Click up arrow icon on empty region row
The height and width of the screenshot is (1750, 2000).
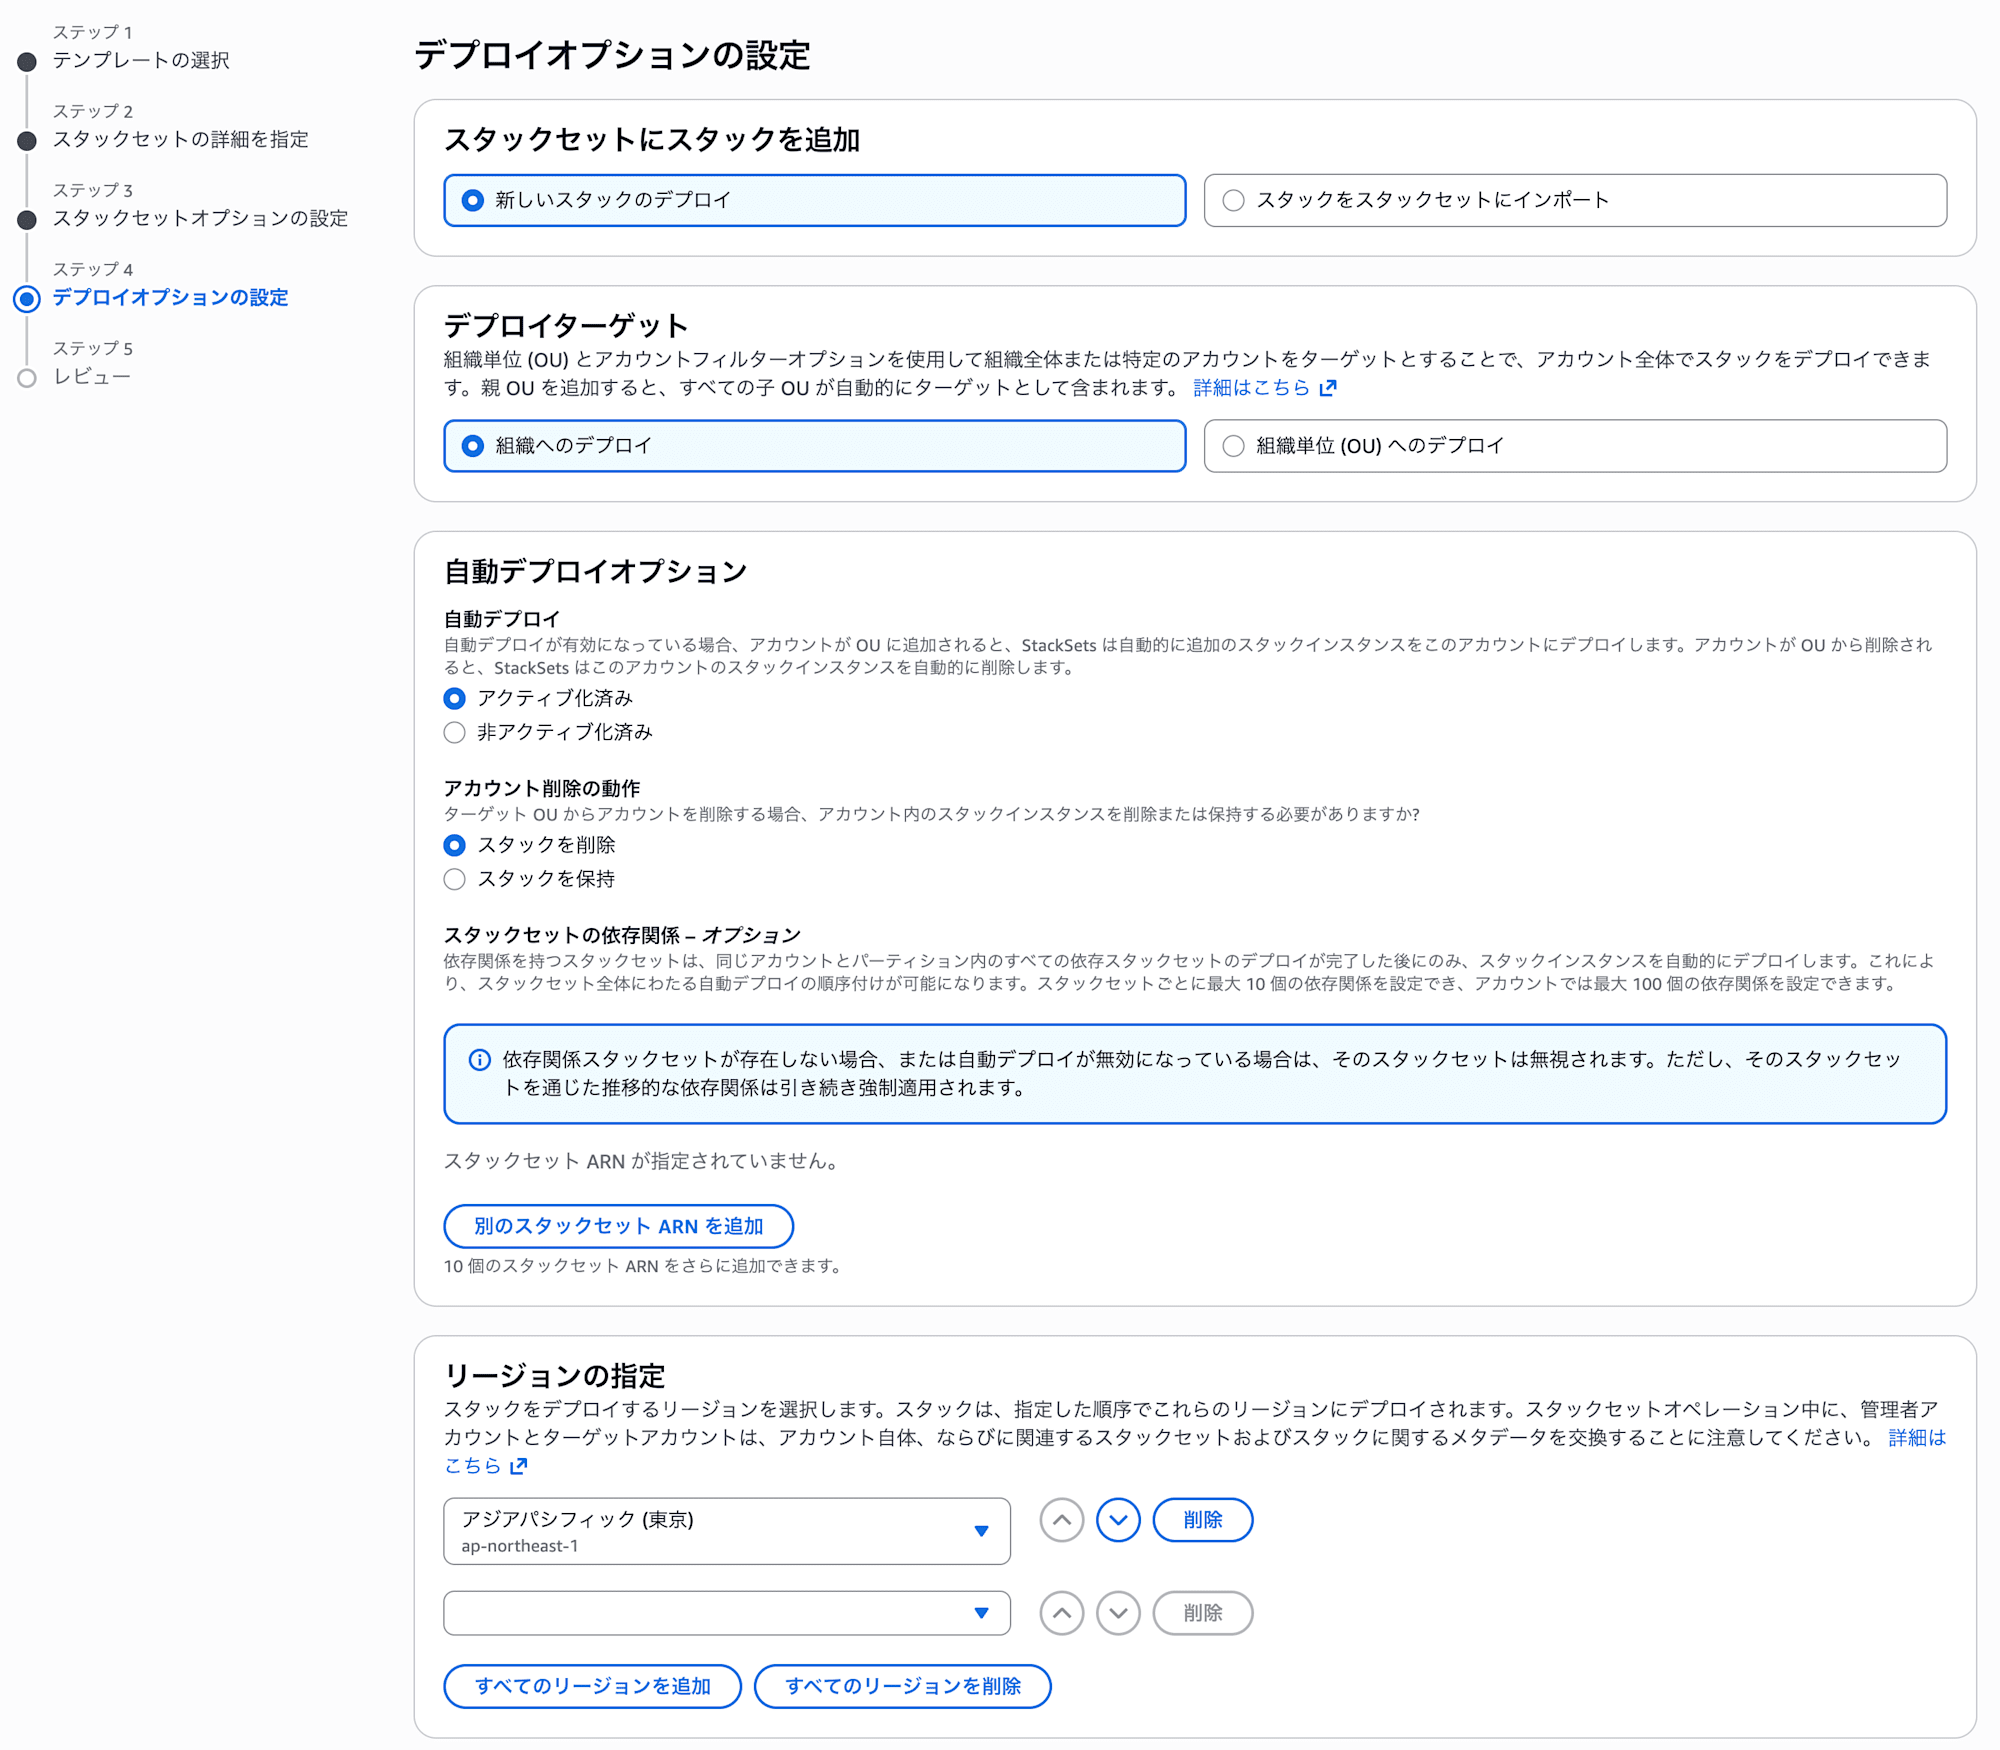[x=1062, y=1613]
